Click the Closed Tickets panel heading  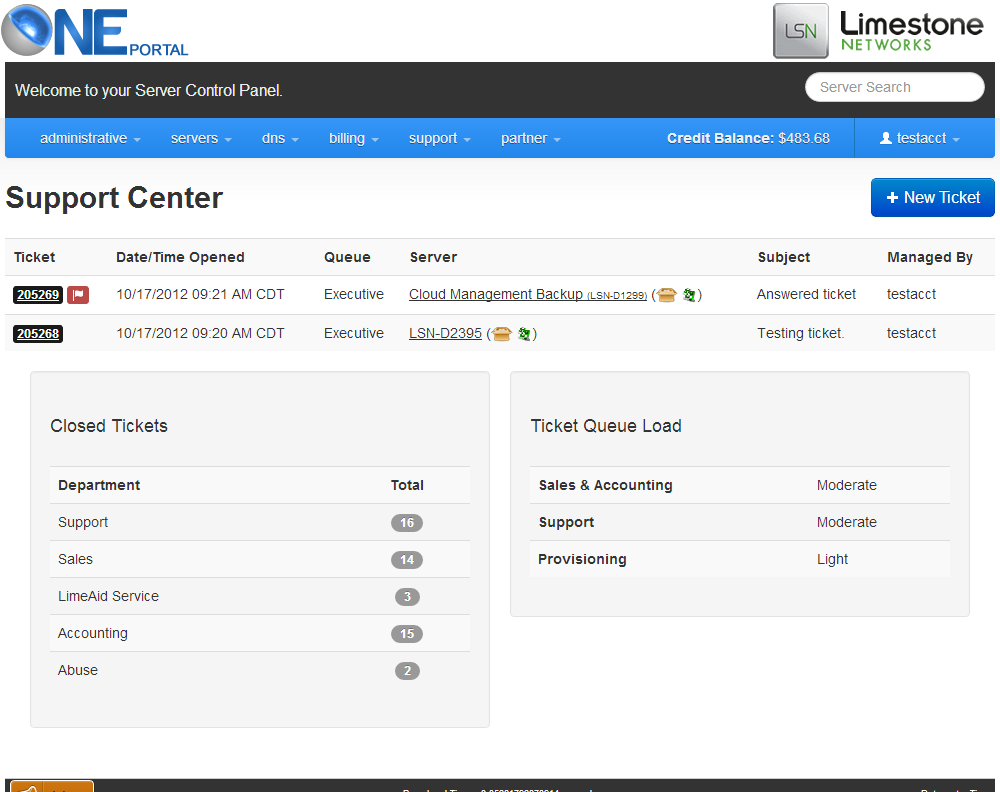109,426
